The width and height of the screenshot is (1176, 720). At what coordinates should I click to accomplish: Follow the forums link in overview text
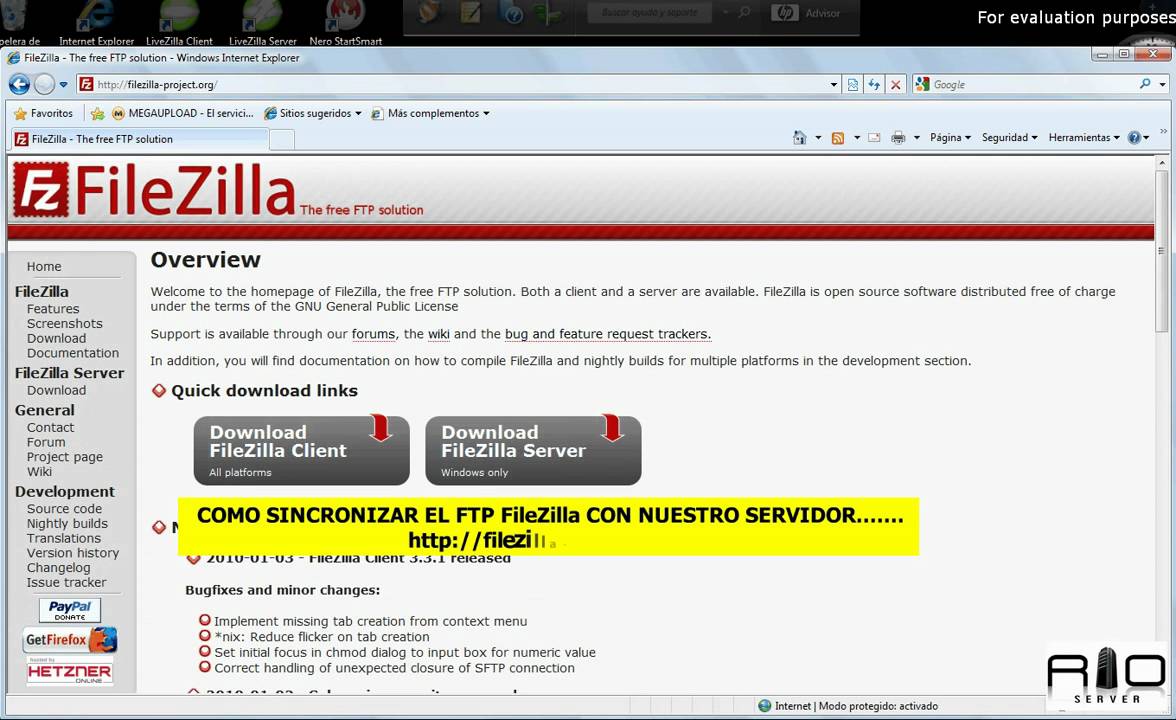373,334
